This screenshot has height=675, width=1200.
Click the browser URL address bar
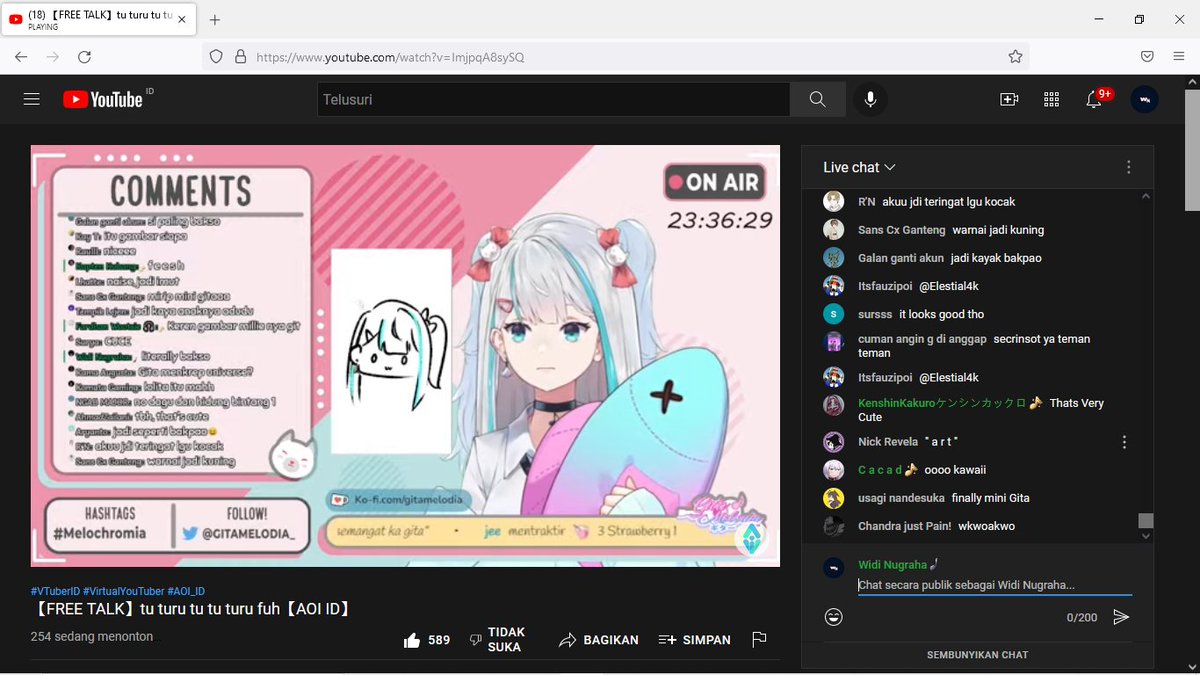pyautogui.click(x=615, y=57)
